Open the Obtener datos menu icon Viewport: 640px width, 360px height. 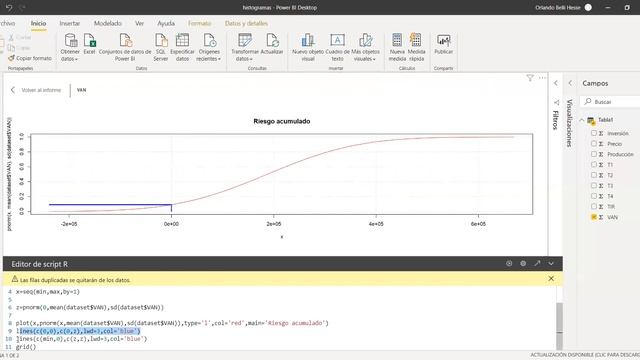70,41
